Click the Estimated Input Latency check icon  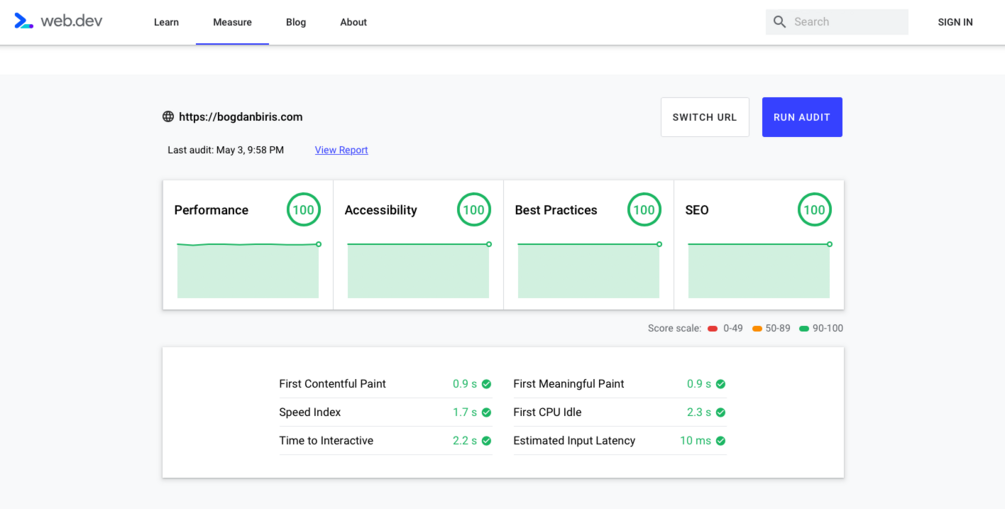tap(721, 441)
